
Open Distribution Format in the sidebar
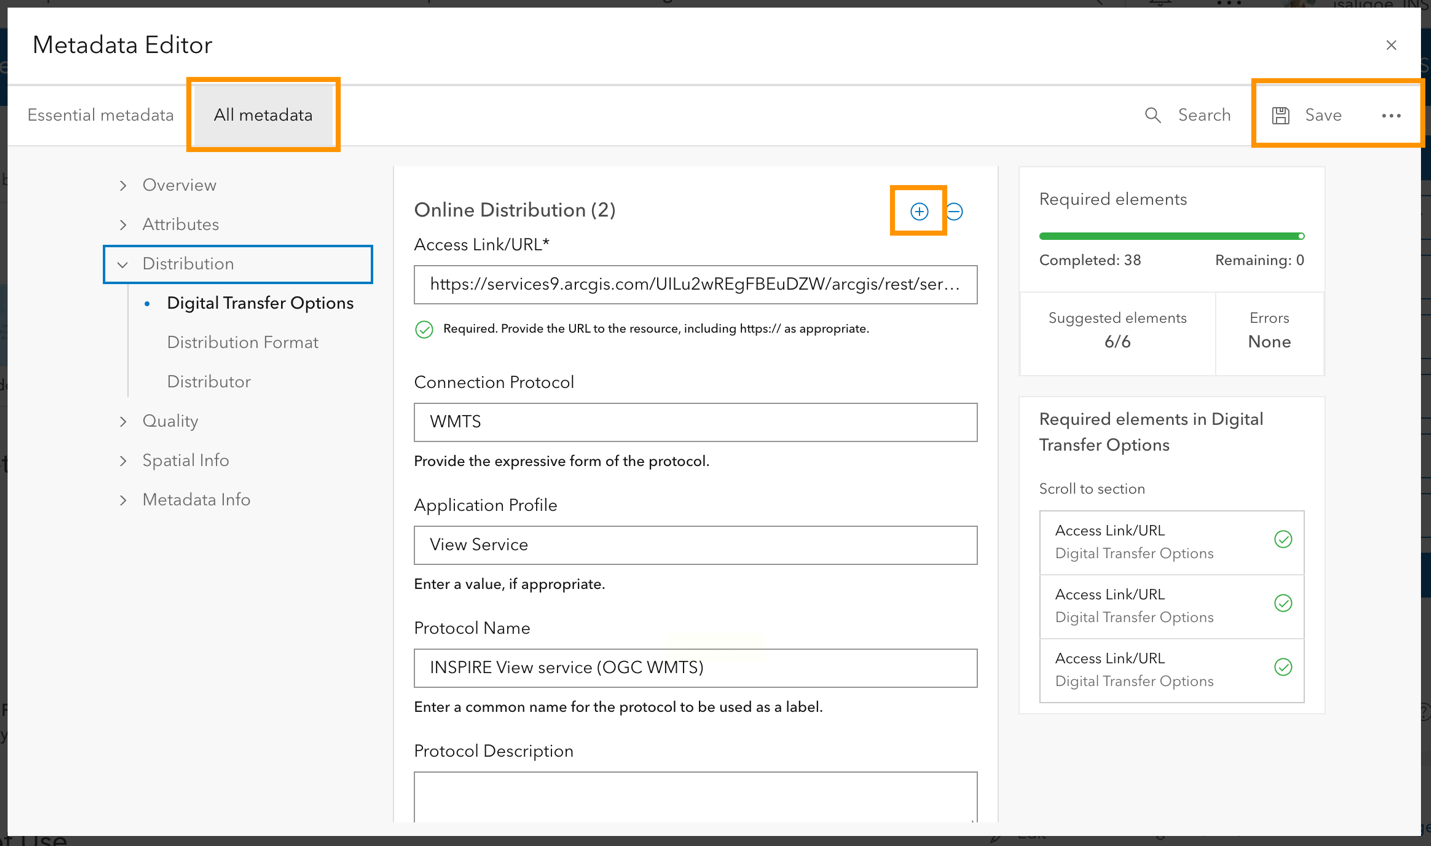[x=242, y=342]
